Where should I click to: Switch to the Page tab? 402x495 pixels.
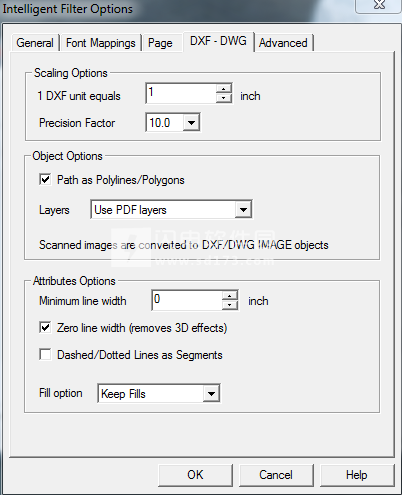(160, 43)
